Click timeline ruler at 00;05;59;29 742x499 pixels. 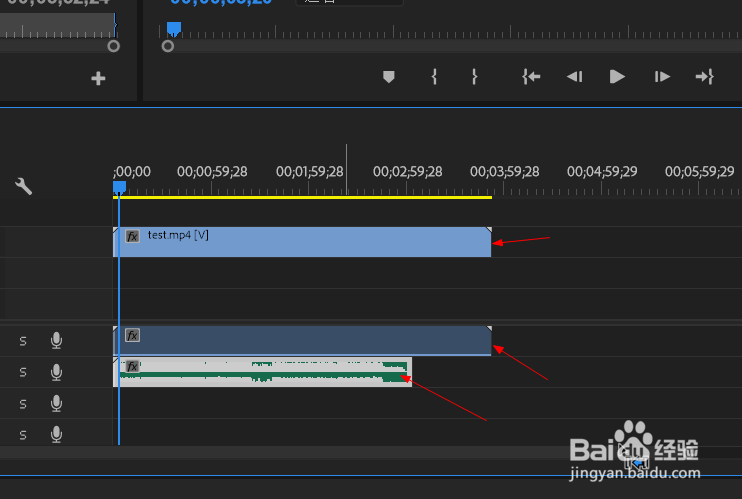pos(699,171)
